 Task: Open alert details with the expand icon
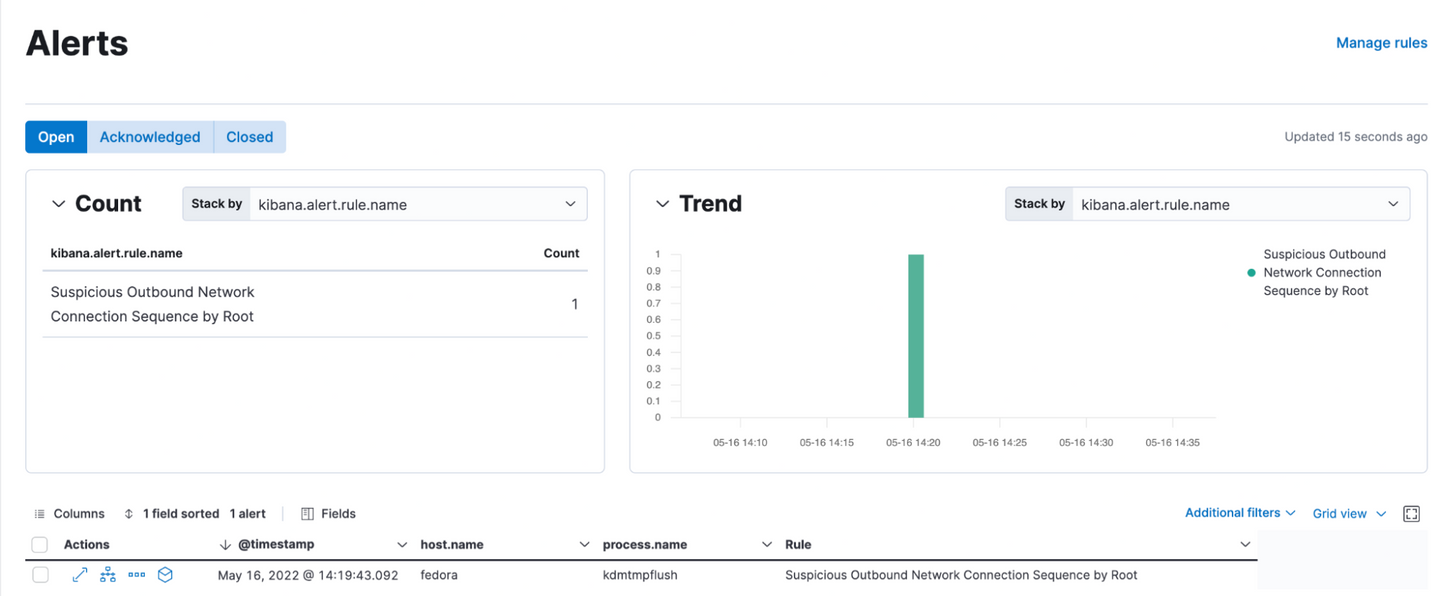80,575
